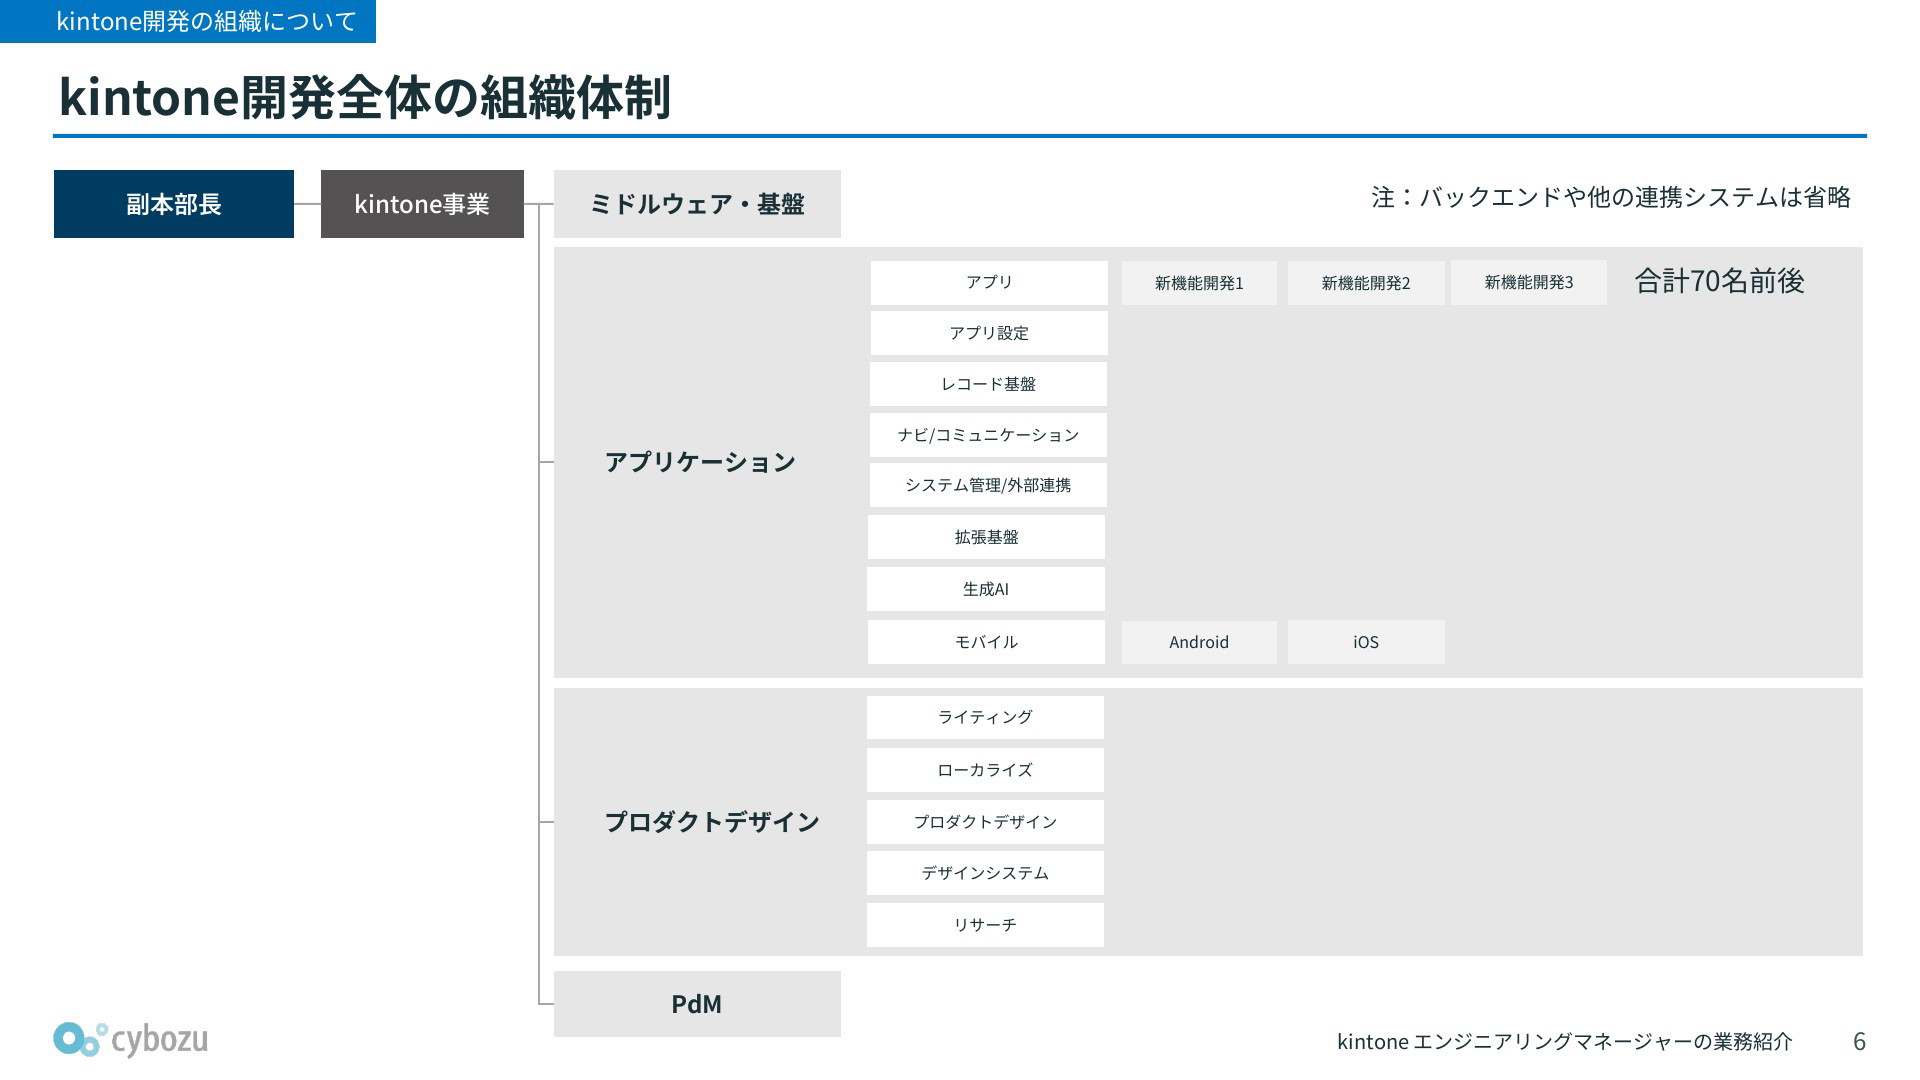This screenshot has width=1920, height=1080.
Task: Click the Android sub-team box
Action: [x=1199, y=642]
